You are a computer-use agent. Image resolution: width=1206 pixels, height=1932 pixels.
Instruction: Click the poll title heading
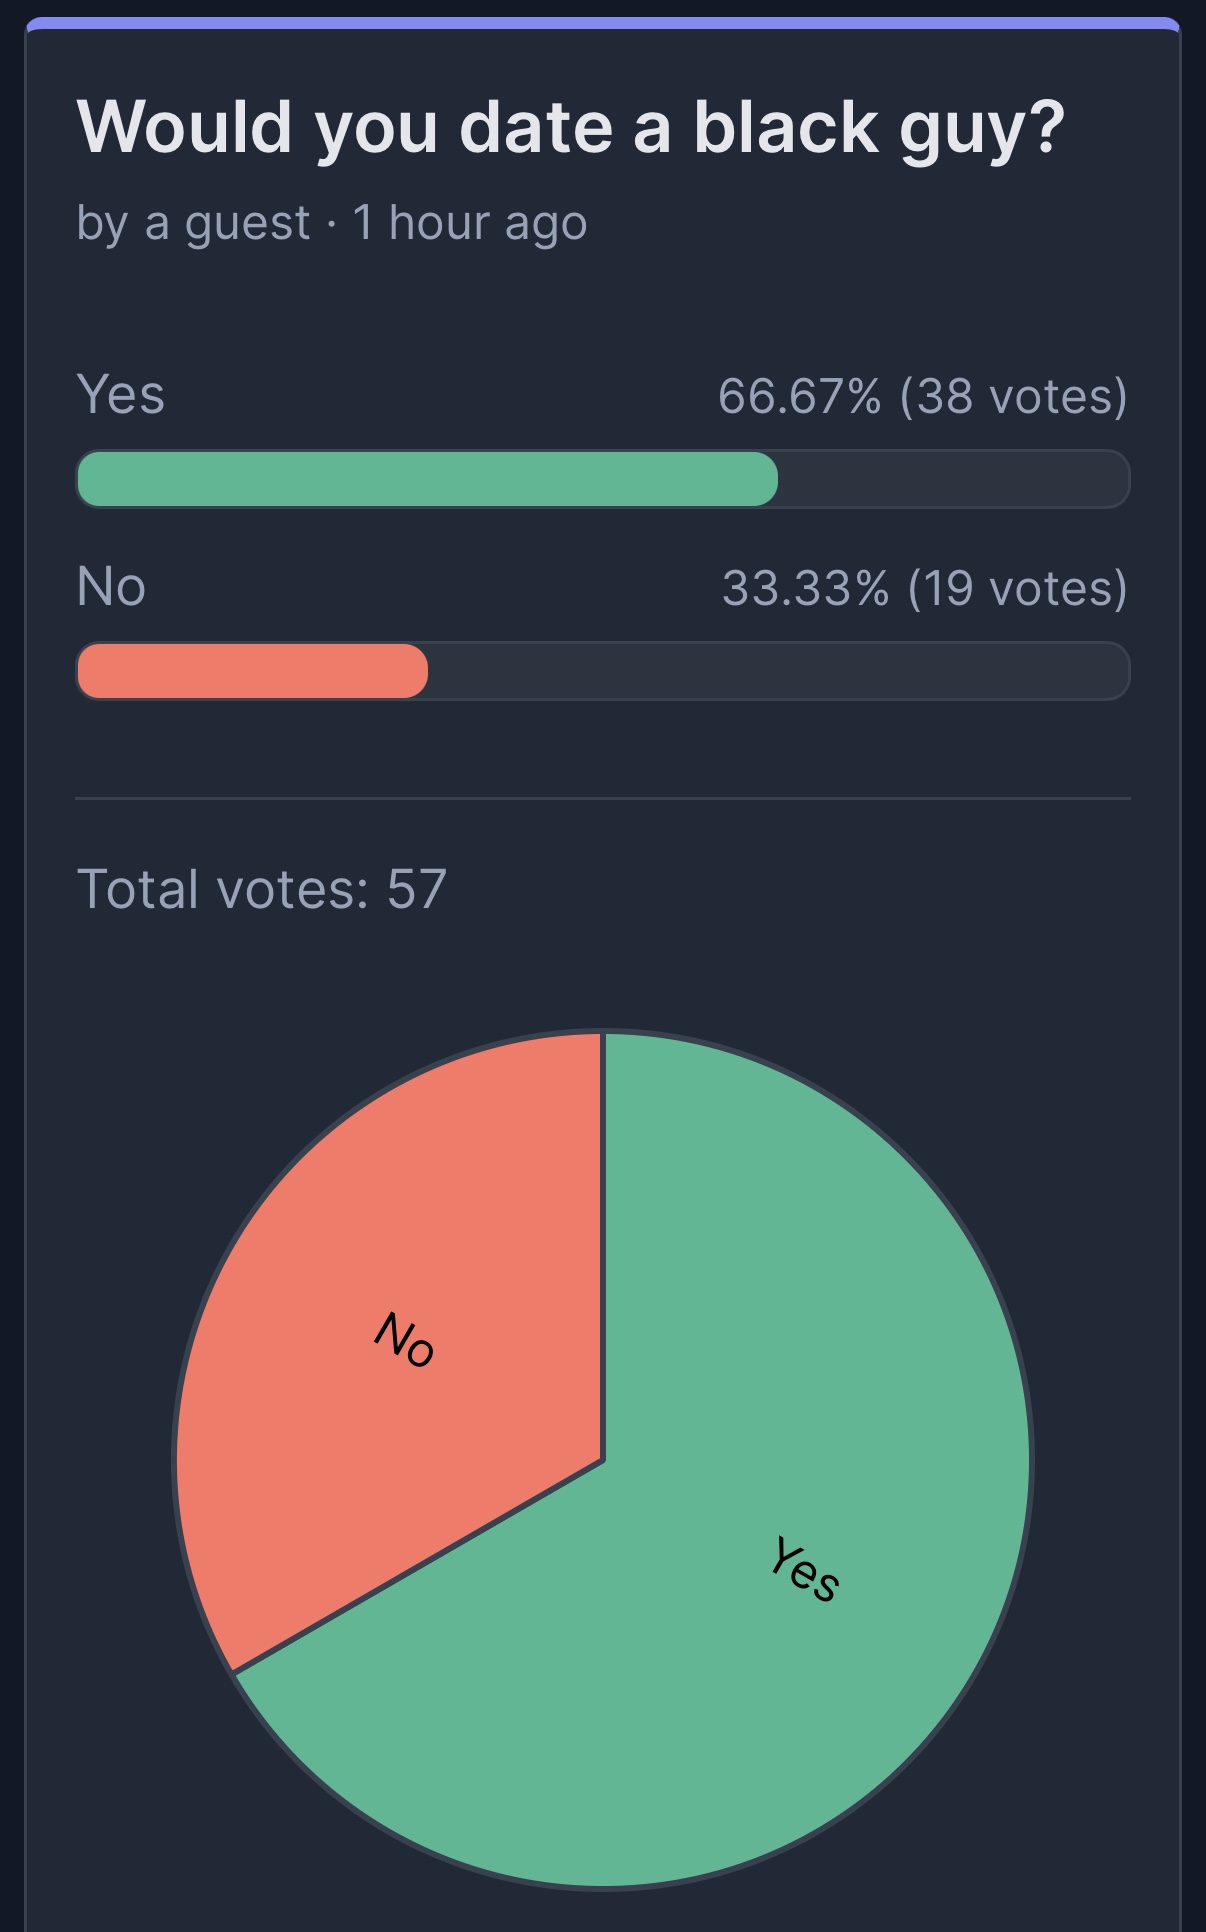[571, 129]
